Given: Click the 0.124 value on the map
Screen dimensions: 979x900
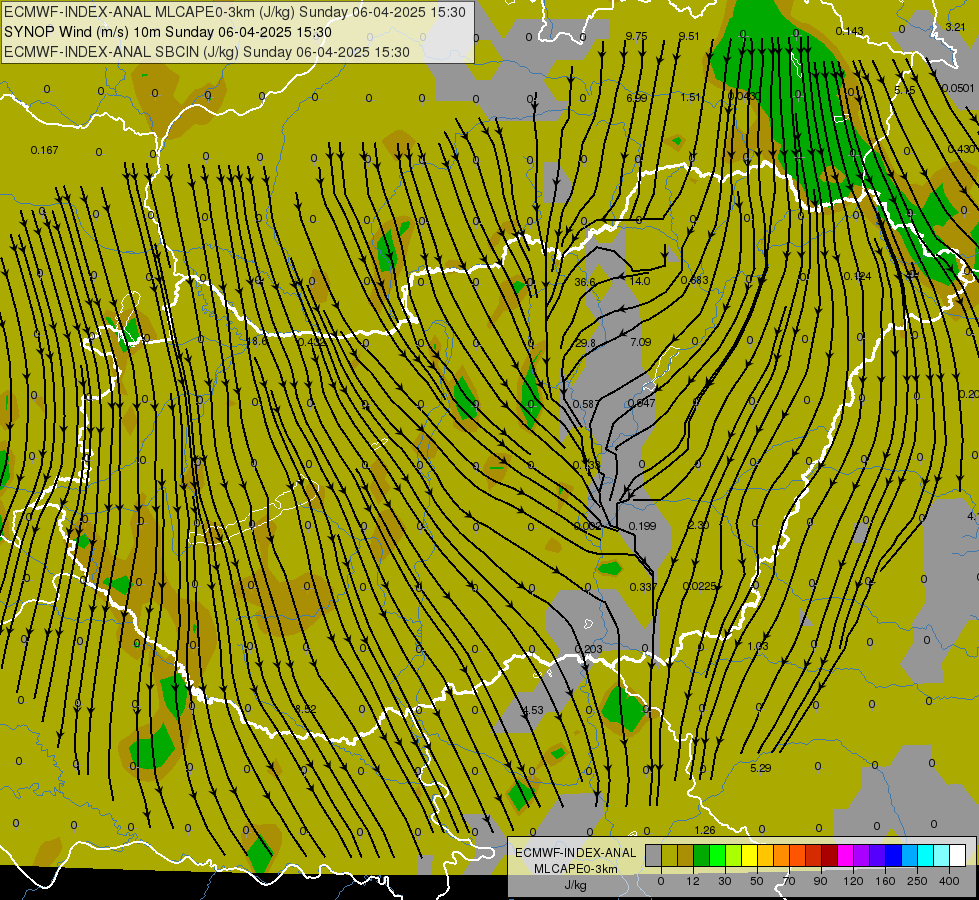Looking at the screenshot, I should pos(857,276).
